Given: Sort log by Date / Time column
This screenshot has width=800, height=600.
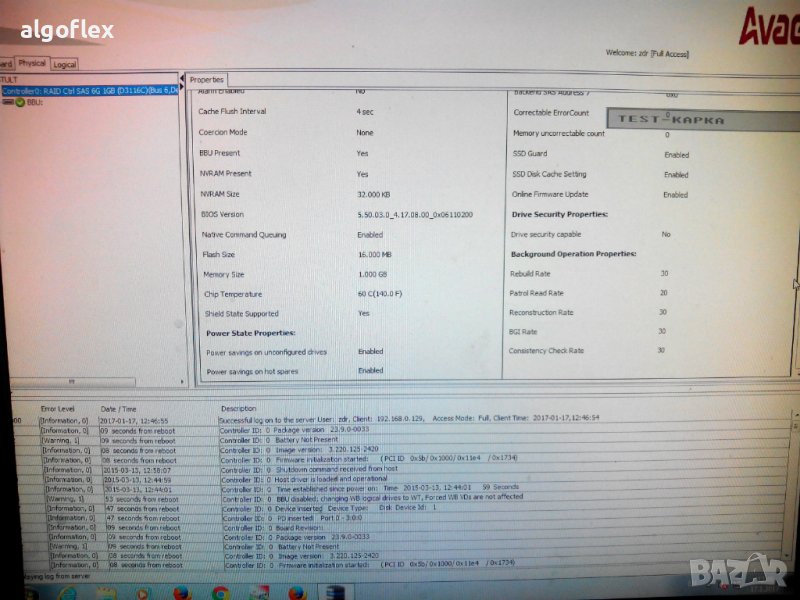Looking at the screenshot, I should [x=116, y=409].
